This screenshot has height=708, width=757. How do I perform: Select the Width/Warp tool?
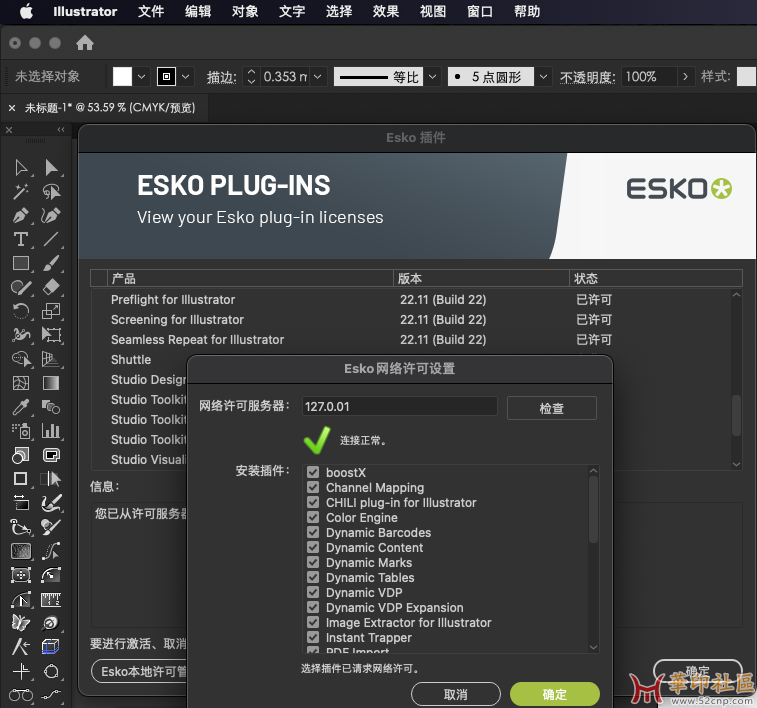click(21, 335)
